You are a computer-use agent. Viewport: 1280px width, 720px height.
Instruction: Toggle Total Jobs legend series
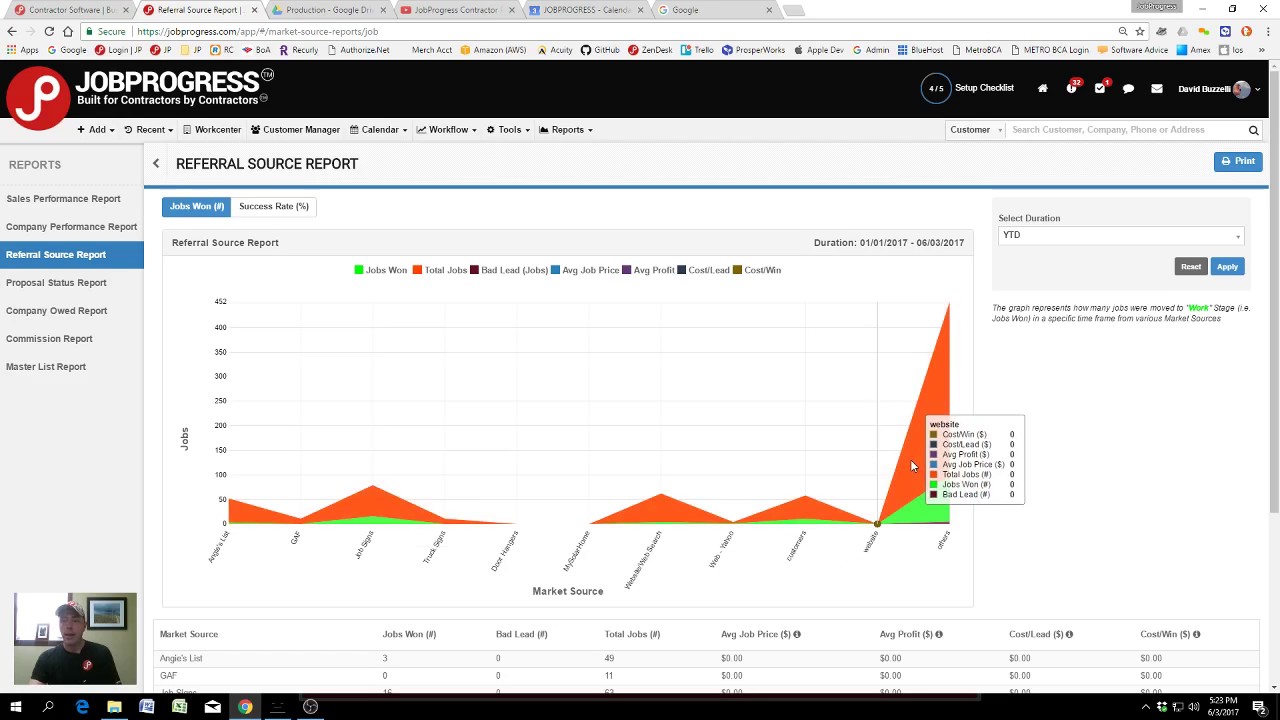(440, 270)
